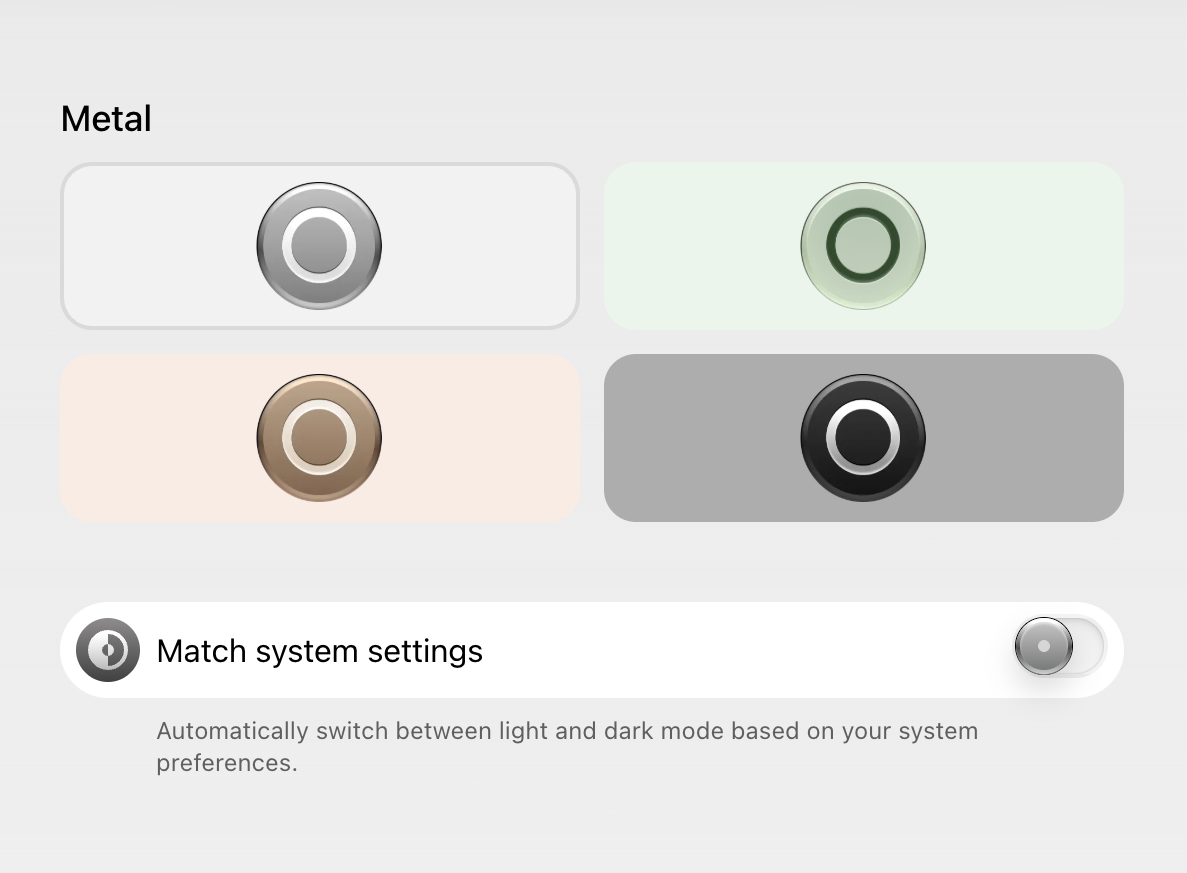
Task: Toggle the switch next to Match system settings
Action: 1058,649
